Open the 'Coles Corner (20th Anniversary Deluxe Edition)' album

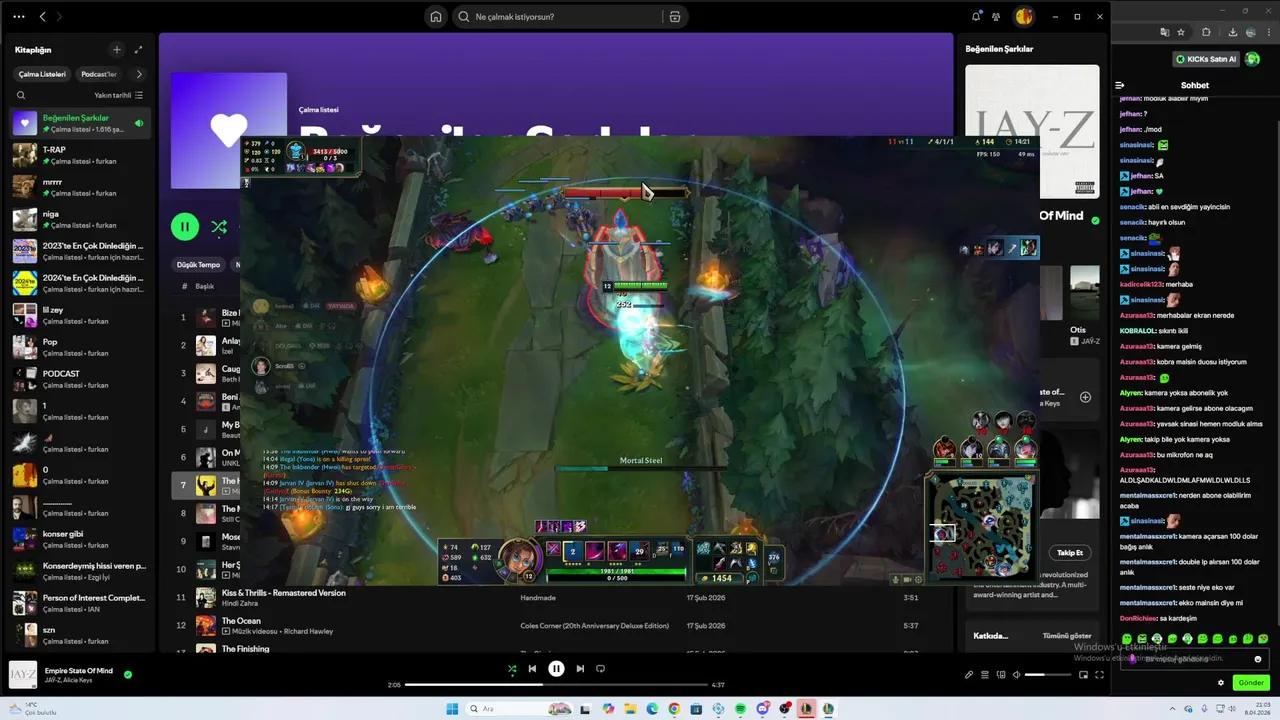(x=594, y=626)
